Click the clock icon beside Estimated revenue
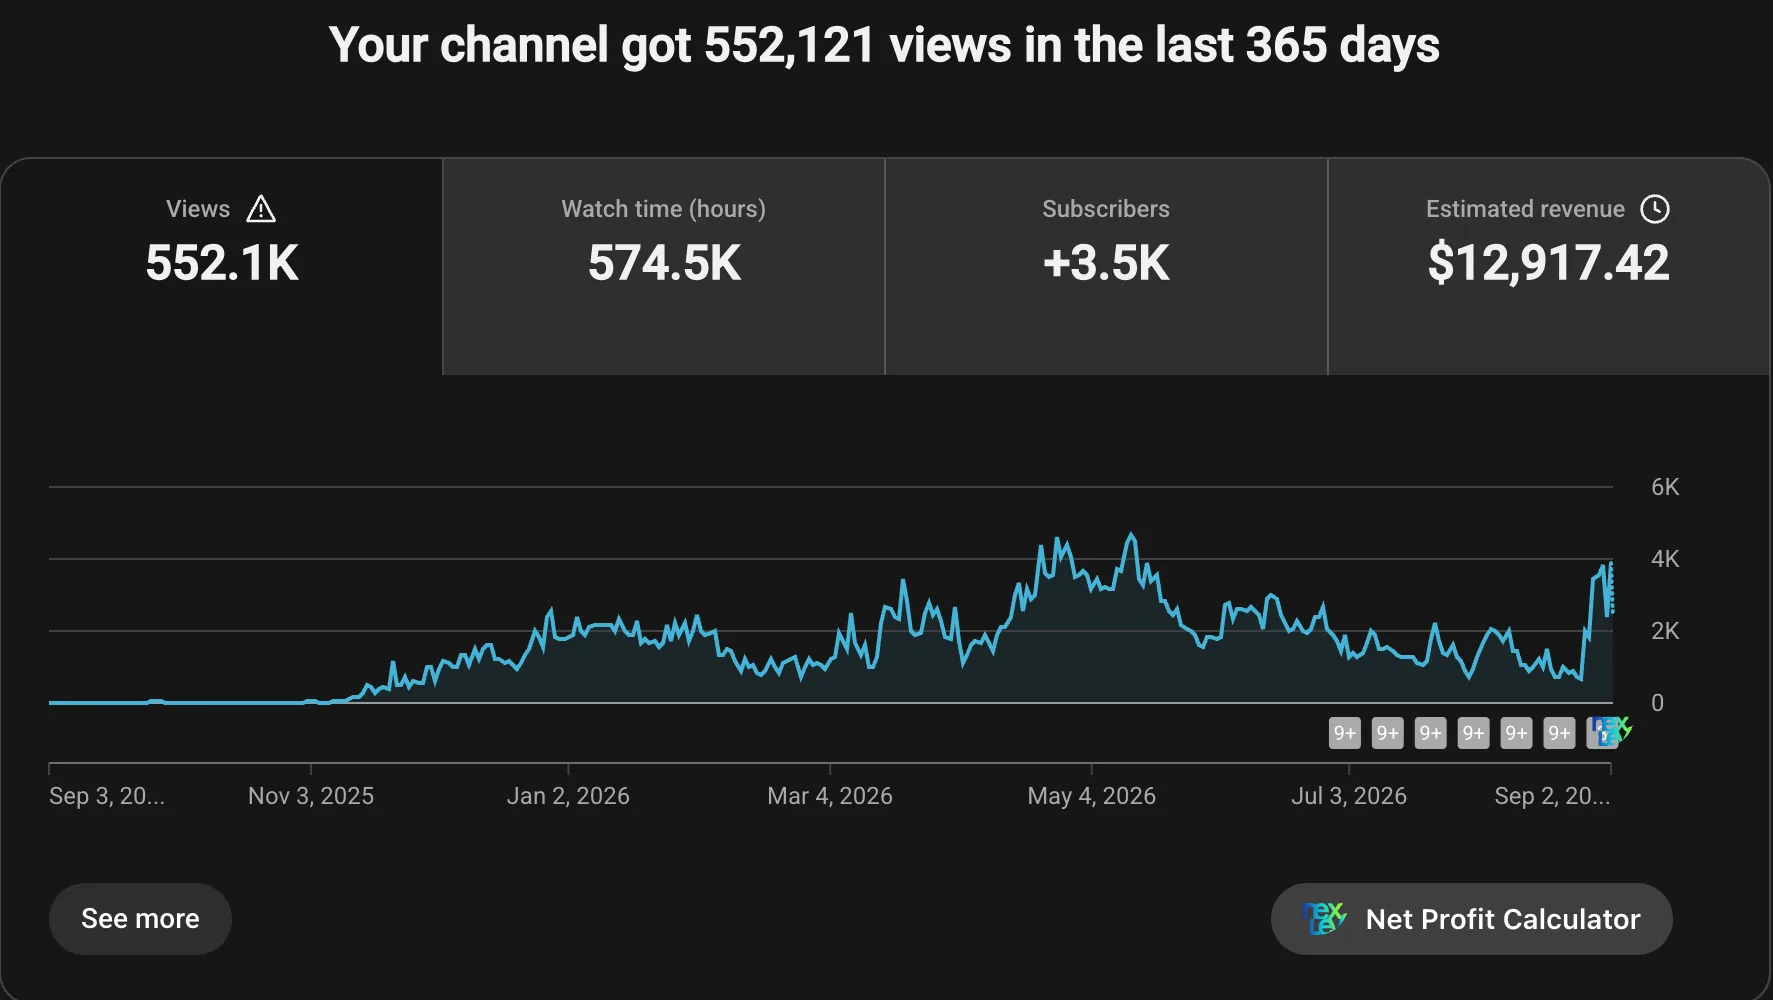 [x=1655, y=209]
